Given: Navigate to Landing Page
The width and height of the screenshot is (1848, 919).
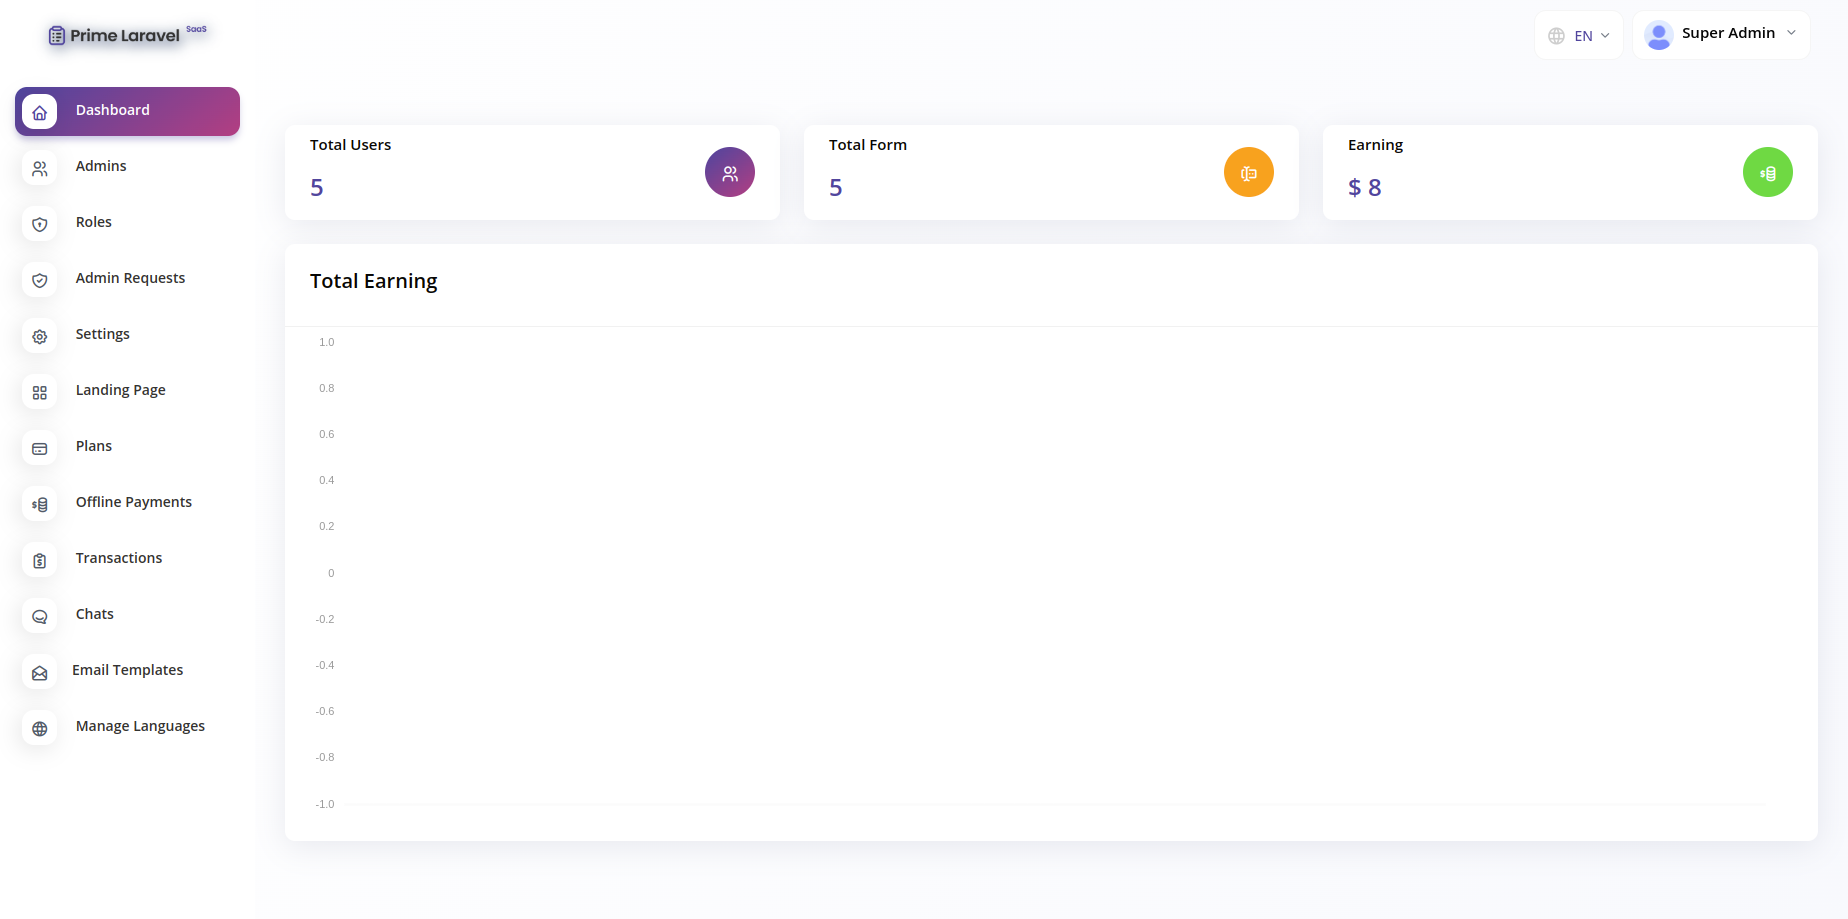Looking at the screenshot, I should [127, 391].
